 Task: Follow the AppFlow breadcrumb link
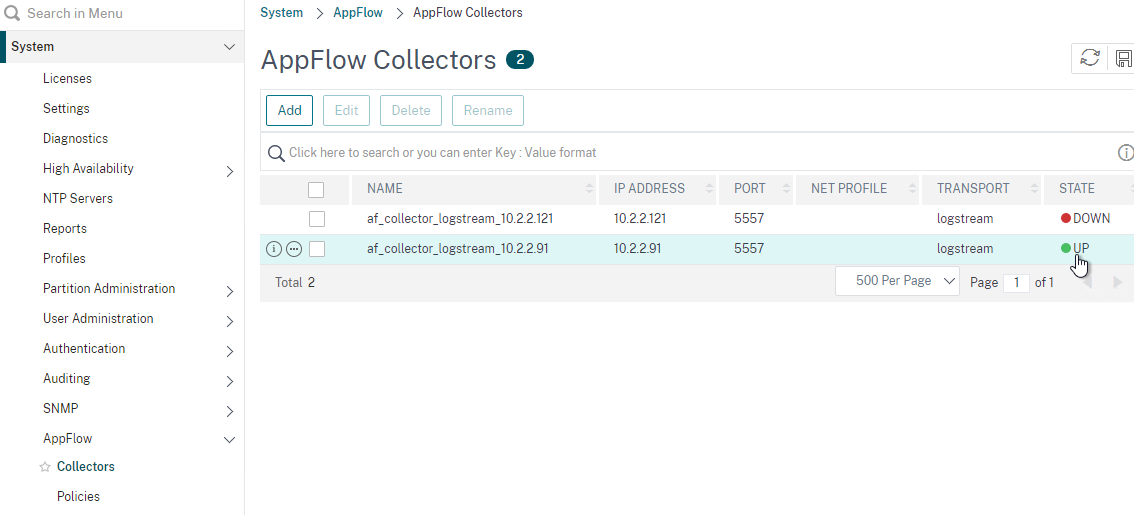pyautogui.click(x=358, y=13)
